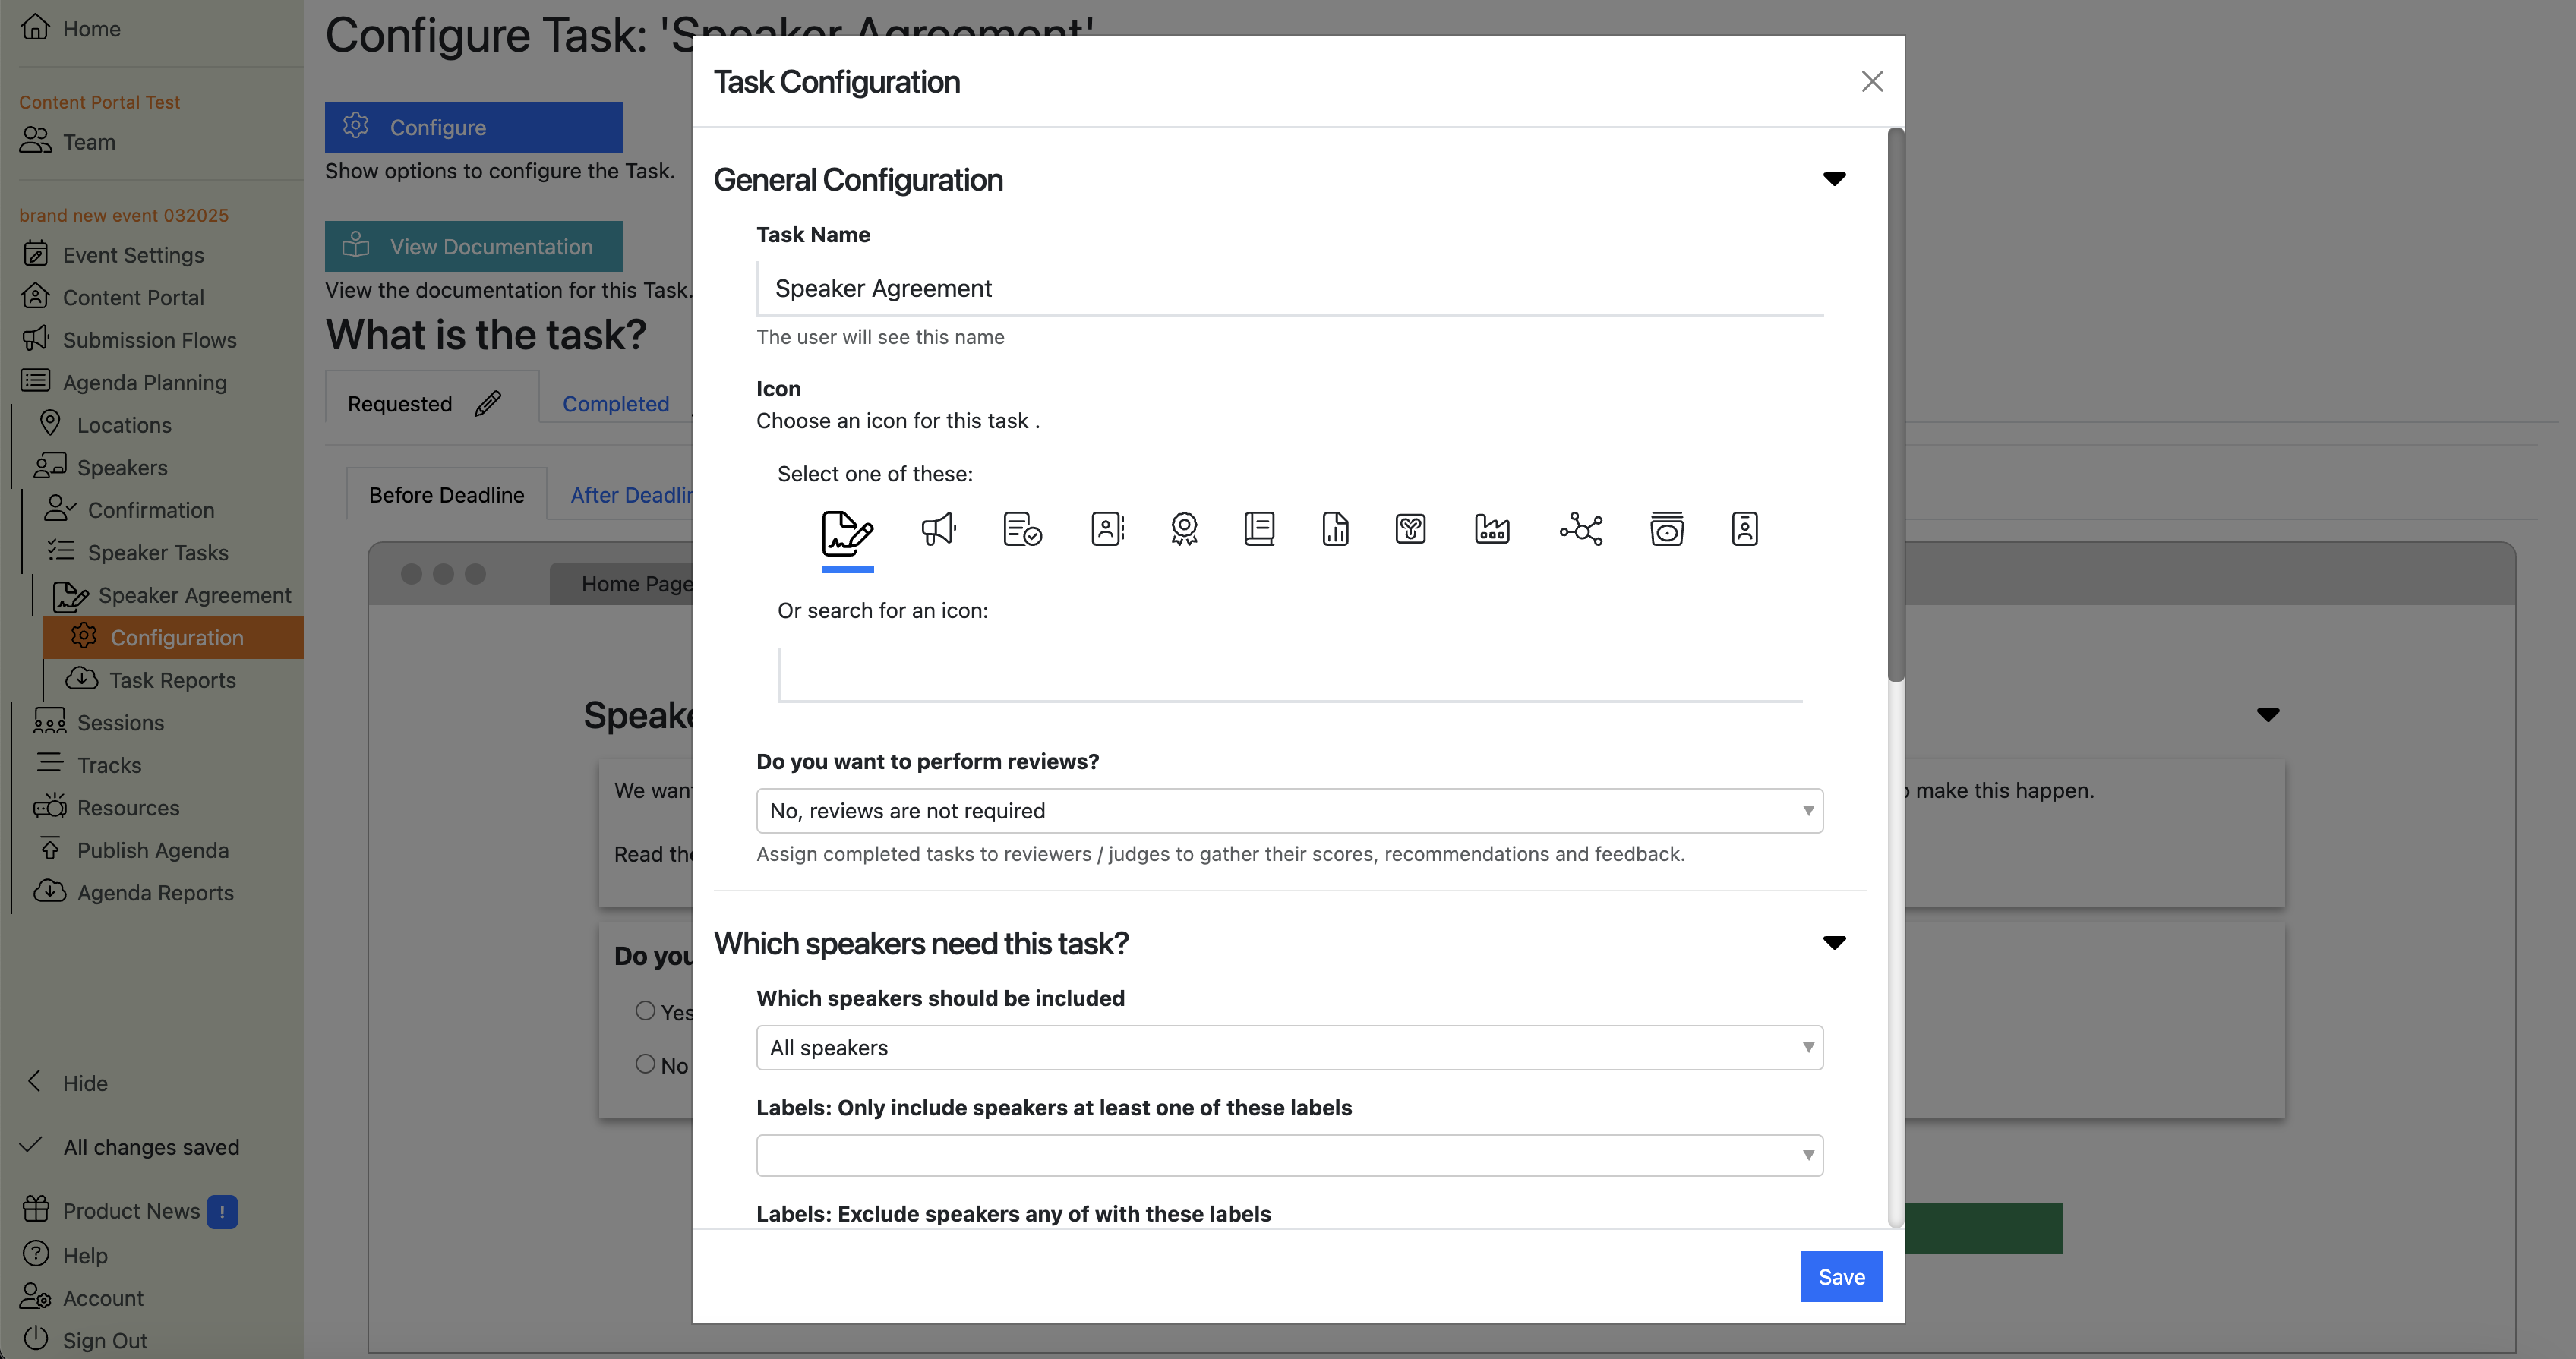Select the After Deadline tab

pos(631,495)
